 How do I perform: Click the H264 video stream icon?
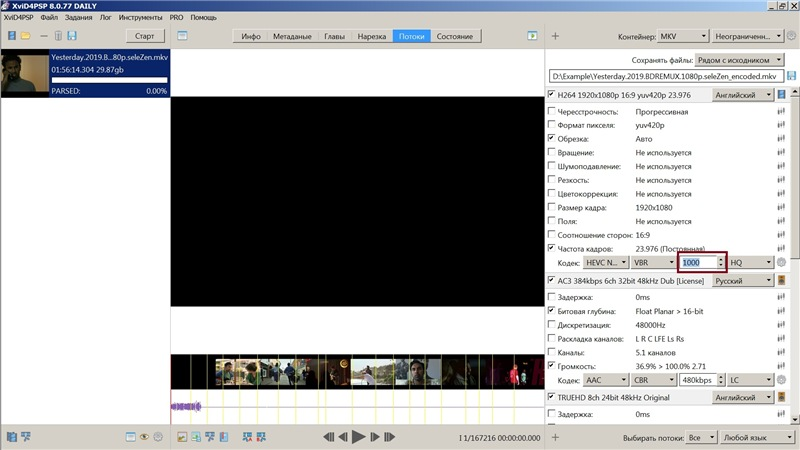pos(781,94)
